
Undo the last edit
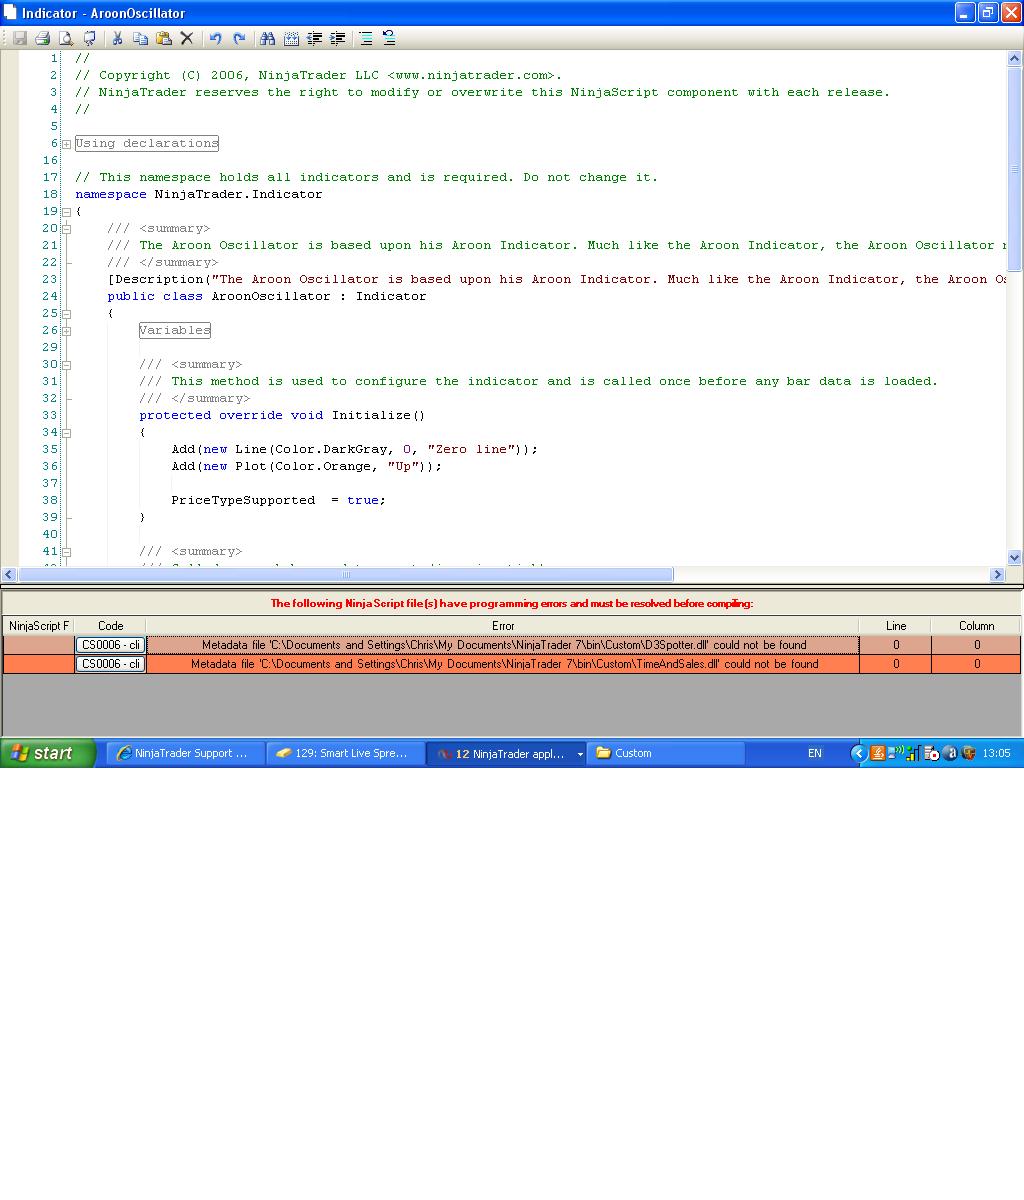click(x=215, y=38)
